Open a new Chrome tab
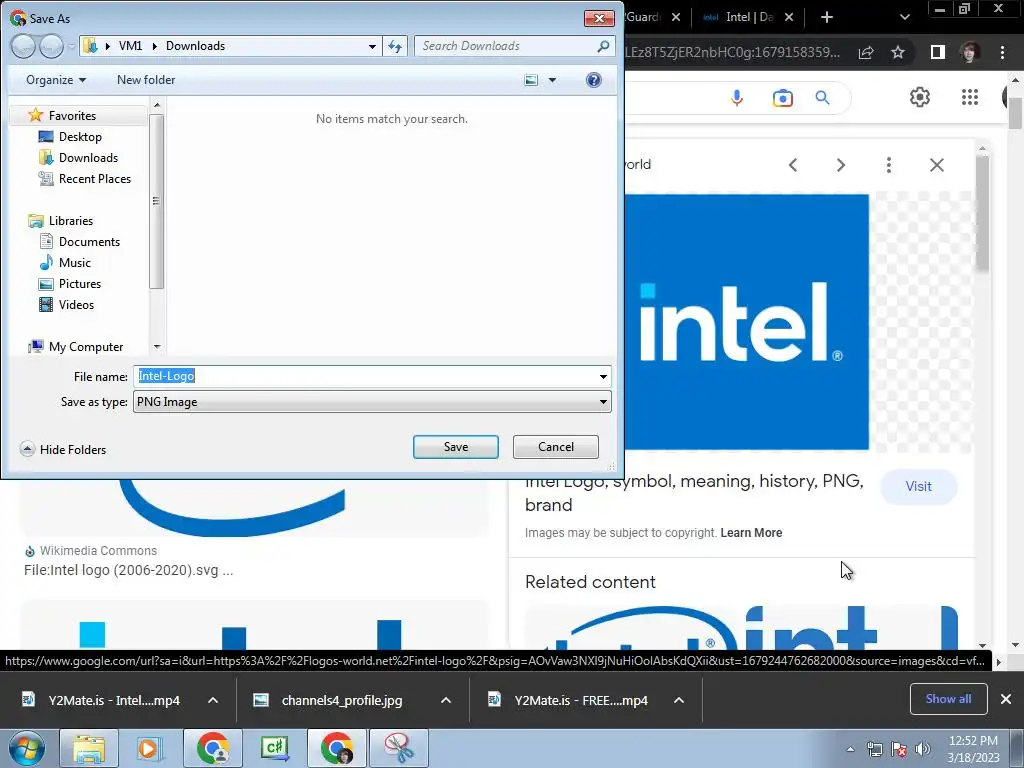The width and height of the screenshot is (1024, 768). 827,17
